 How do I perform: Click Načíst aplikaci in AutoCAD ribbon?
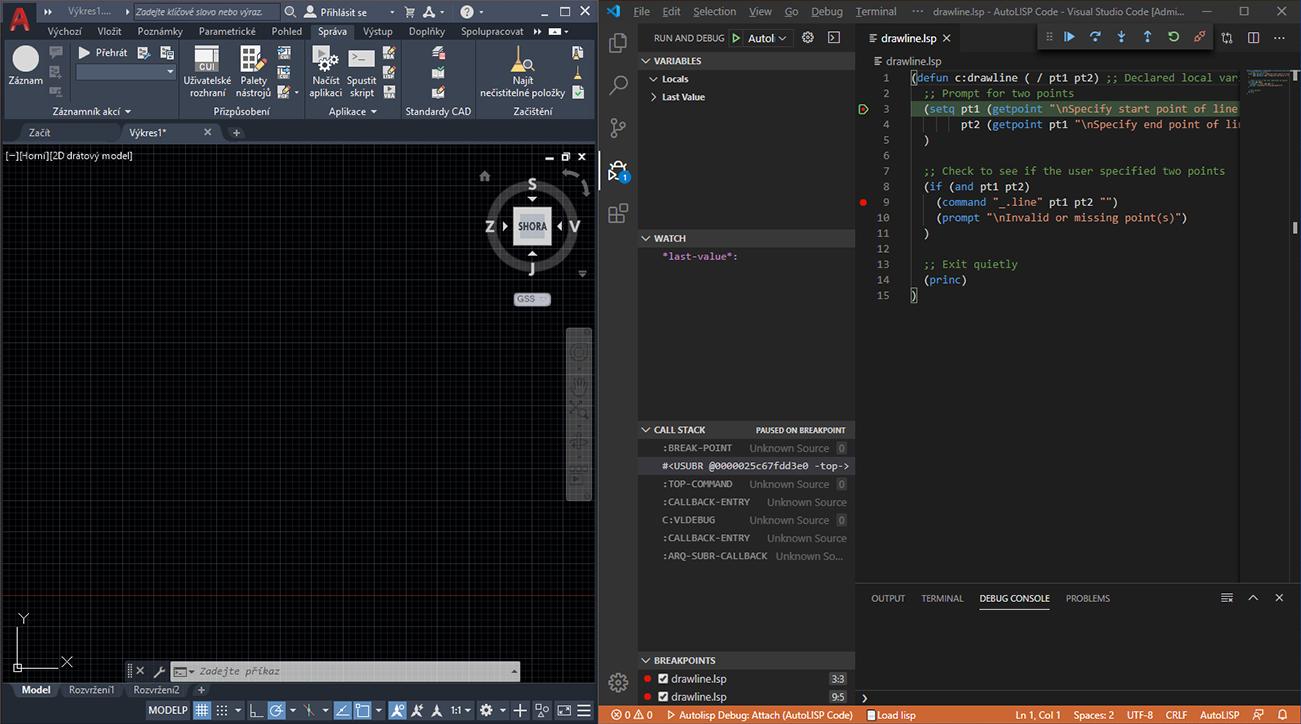click(x=326, y=71)
